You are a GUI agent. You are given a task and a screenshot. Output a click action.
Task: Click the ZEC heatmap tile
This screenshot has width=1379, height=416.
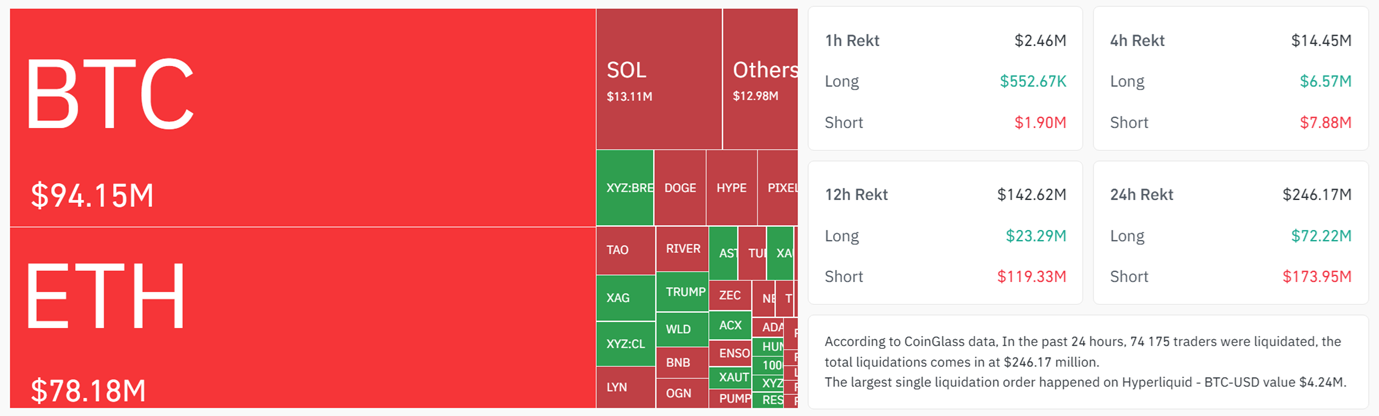[x=729, y=296]
